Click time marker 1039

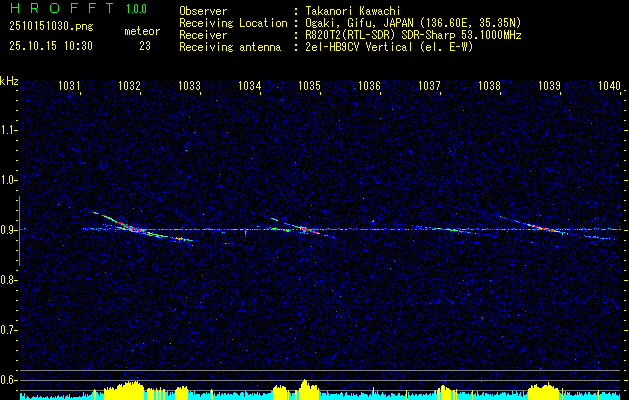click(x=549, y=85)
